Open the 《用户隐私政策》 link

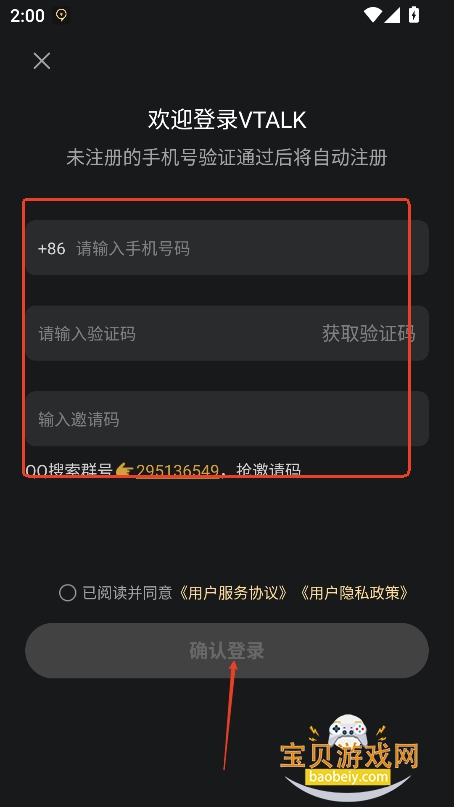[x=354, y=593]
